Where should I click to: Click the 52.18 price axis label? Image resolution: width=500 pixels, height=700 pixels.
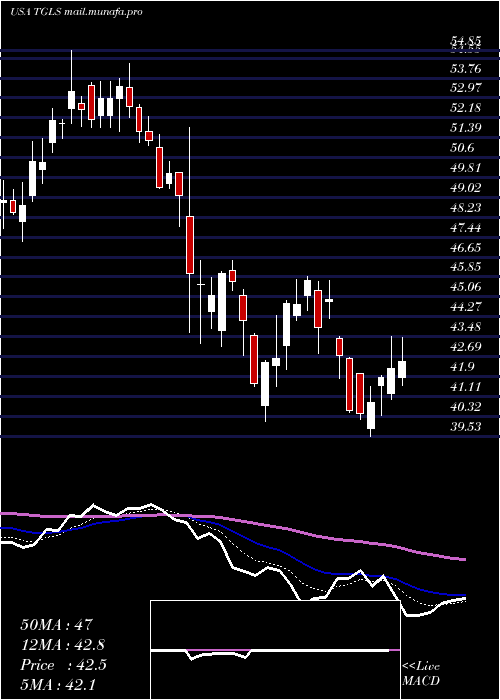point(466,108)
